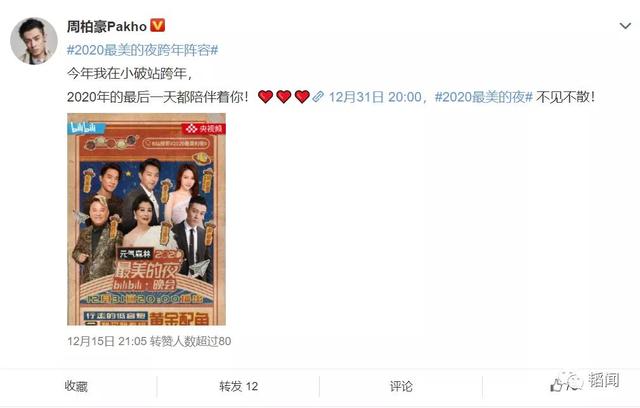Open the post options chevron menu
The image size is (640, 408).
pos(625,27)
